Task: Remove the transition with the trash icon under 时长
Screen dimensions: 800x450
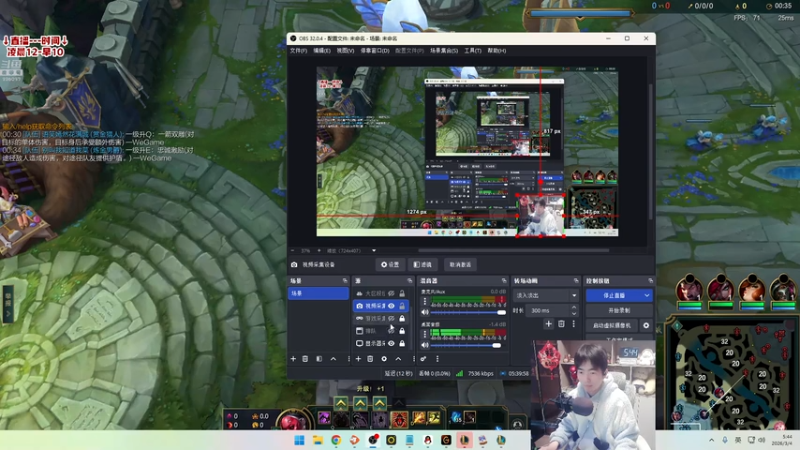Action: tap(561, 324)
